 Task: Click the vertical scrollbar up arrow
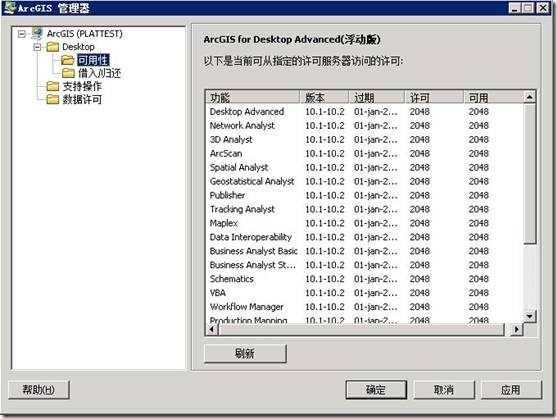click(x=530, y=97)
